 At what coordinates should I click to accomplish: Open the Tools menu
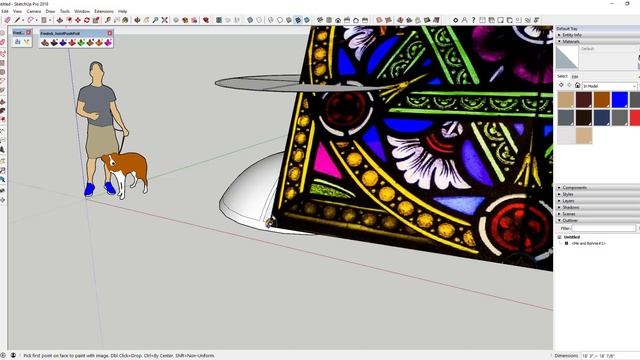pyautogui.click(x=64, y=11)
